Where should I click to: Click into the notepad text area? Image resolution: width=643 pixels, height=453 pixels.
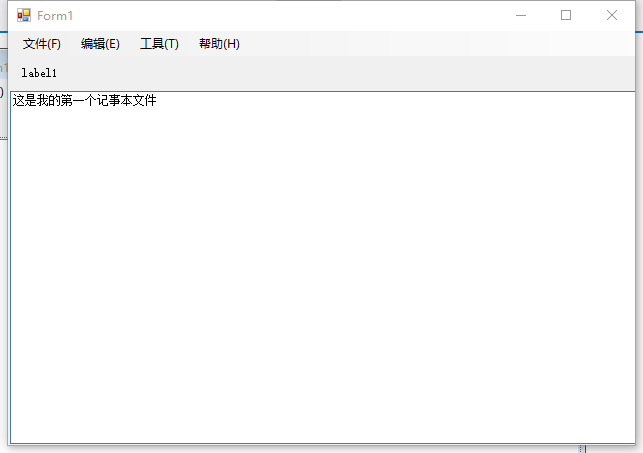coord(322,268)
